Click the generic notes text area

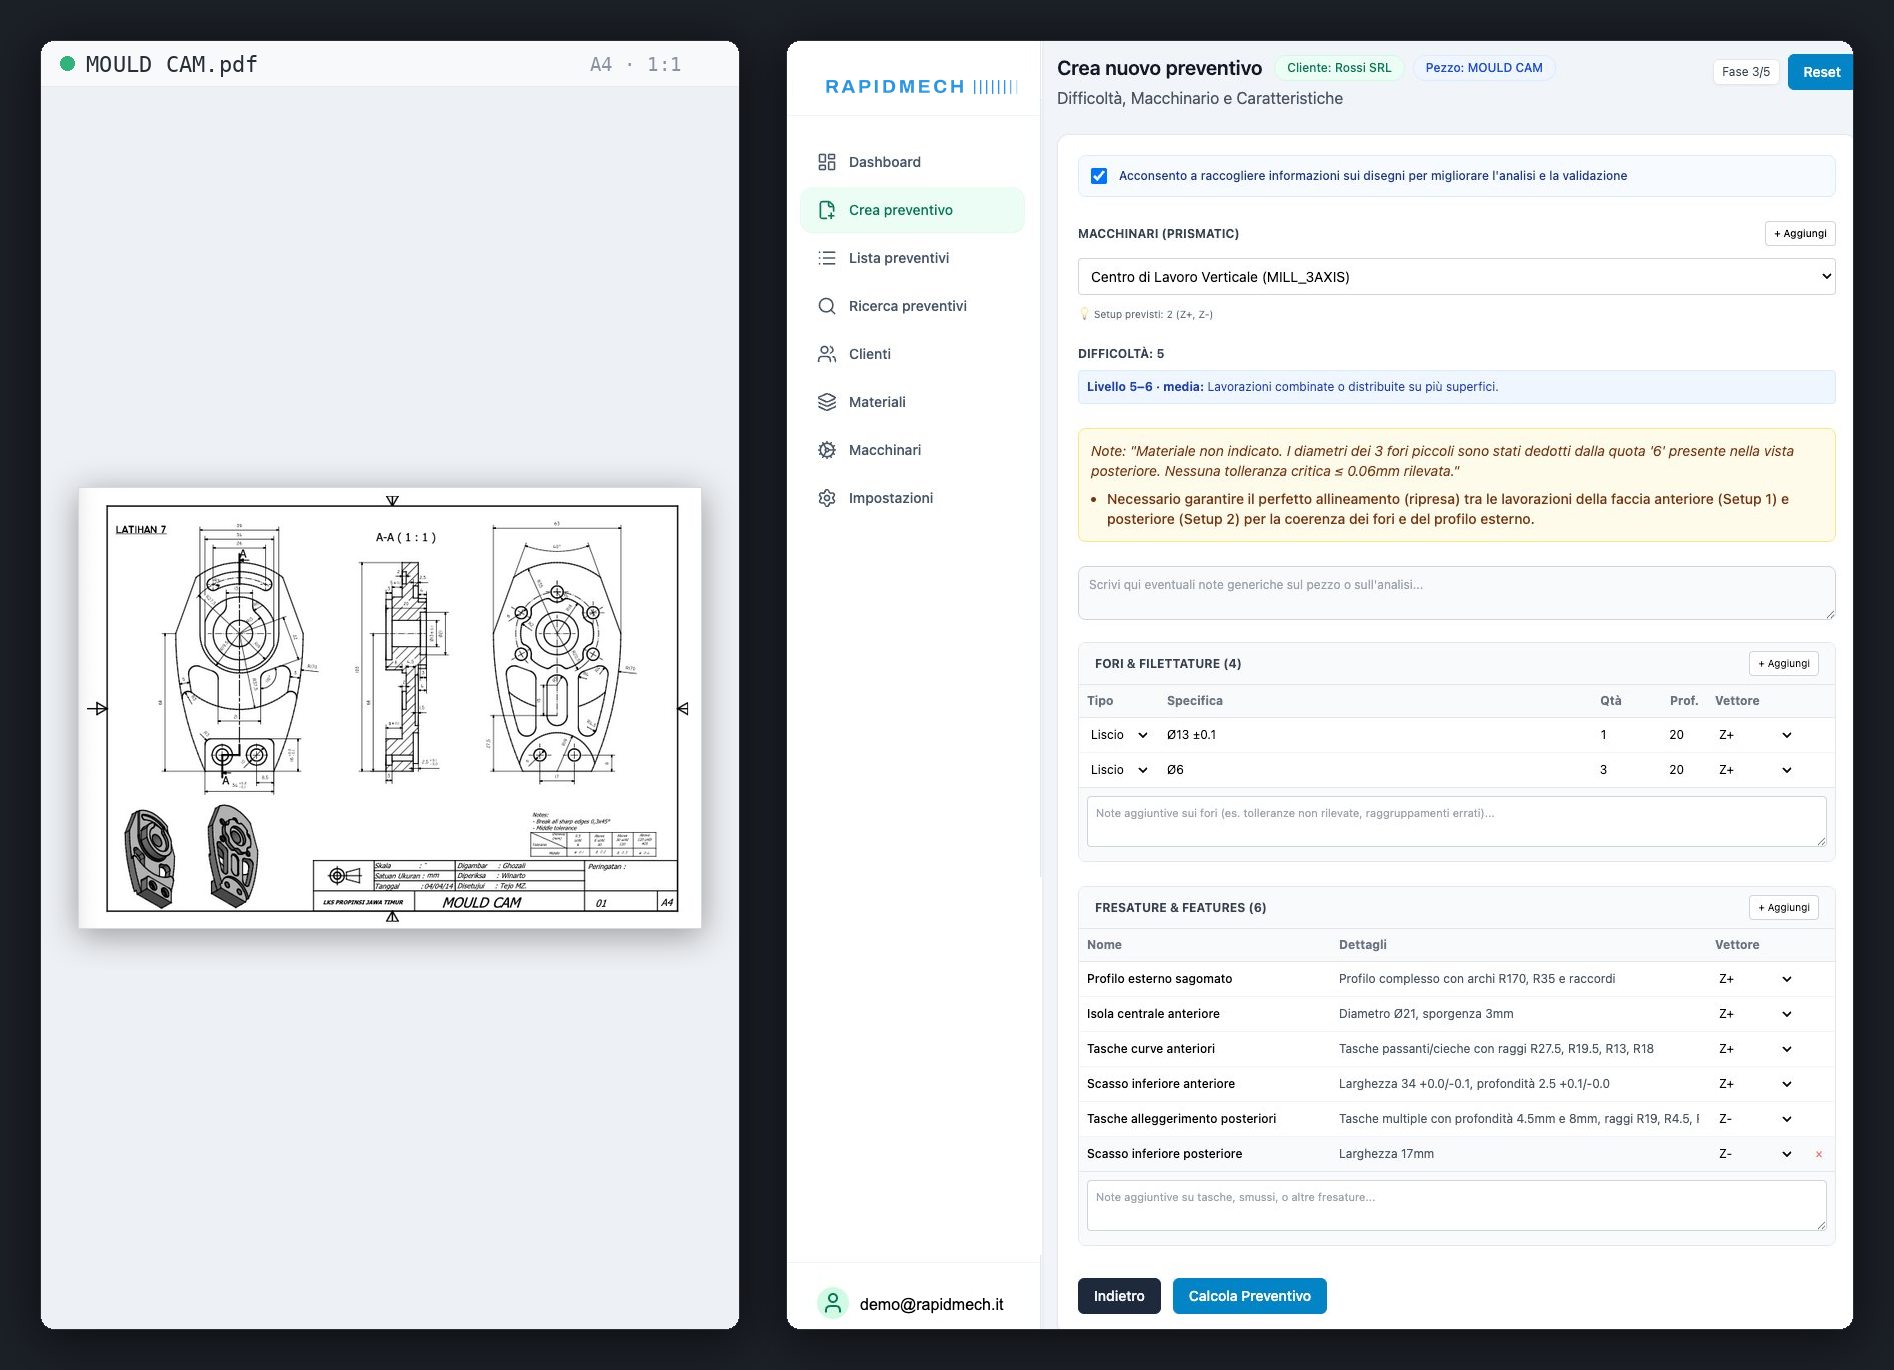1456,594
